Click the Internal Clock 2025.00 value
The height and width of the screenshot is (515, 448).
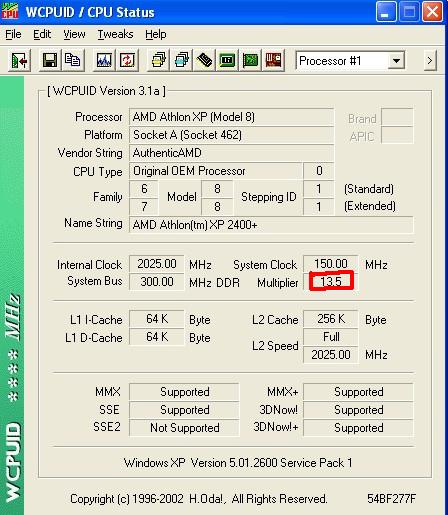click(157, 264)
